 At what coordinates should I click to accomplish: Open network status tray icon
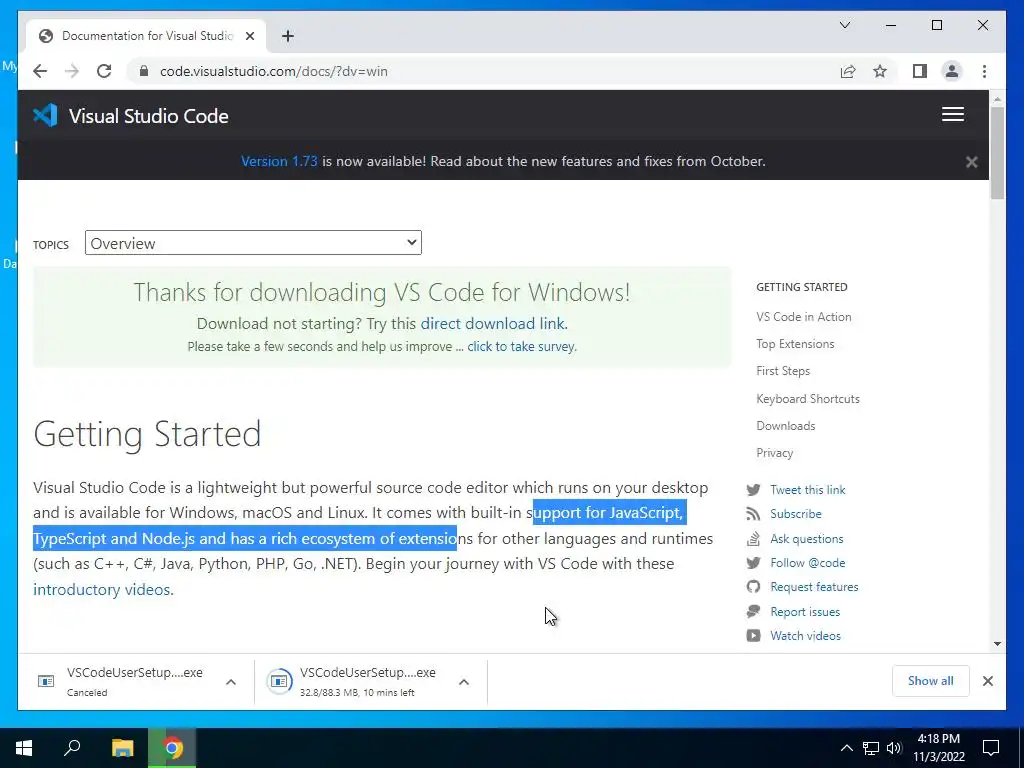tap(871, 748)
